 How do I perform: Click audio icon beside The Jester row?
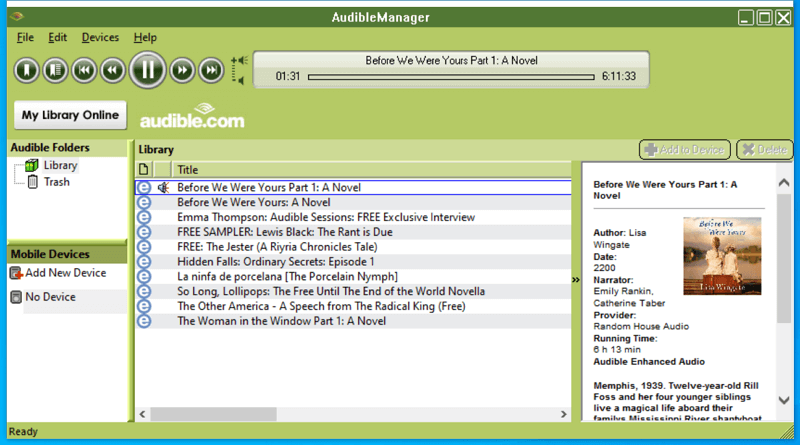click(144, 246)
